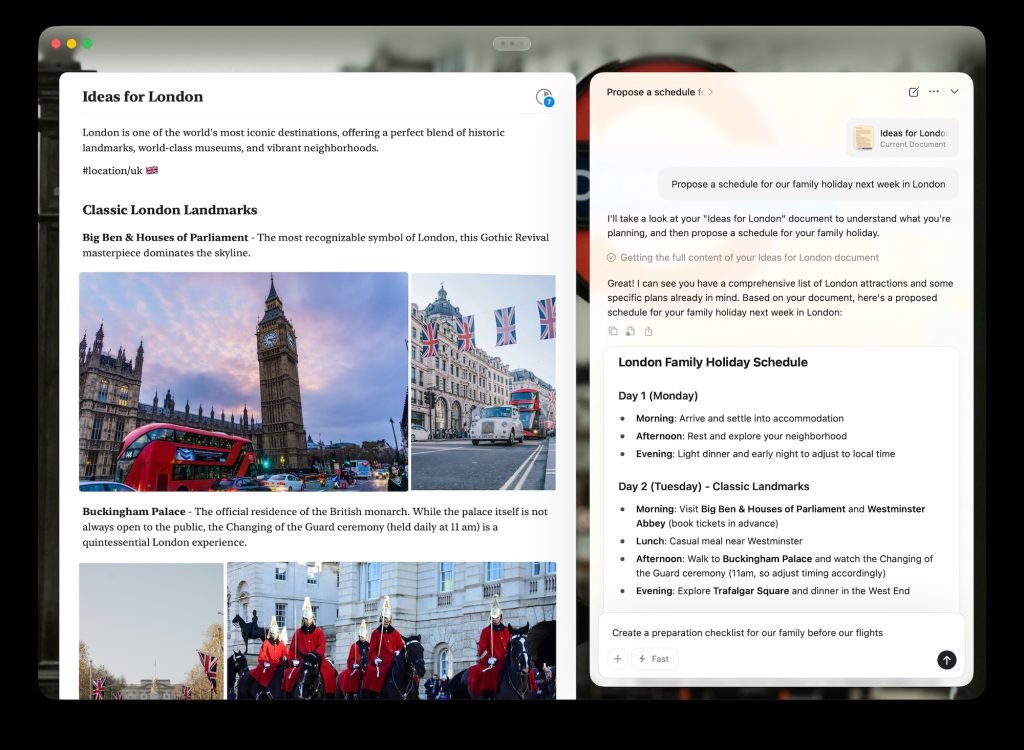Image resolution: width=1024 pixels, height=750 pixels.
Task: Open the Big Ben photo with red bus
Action: tap(243, 381)
